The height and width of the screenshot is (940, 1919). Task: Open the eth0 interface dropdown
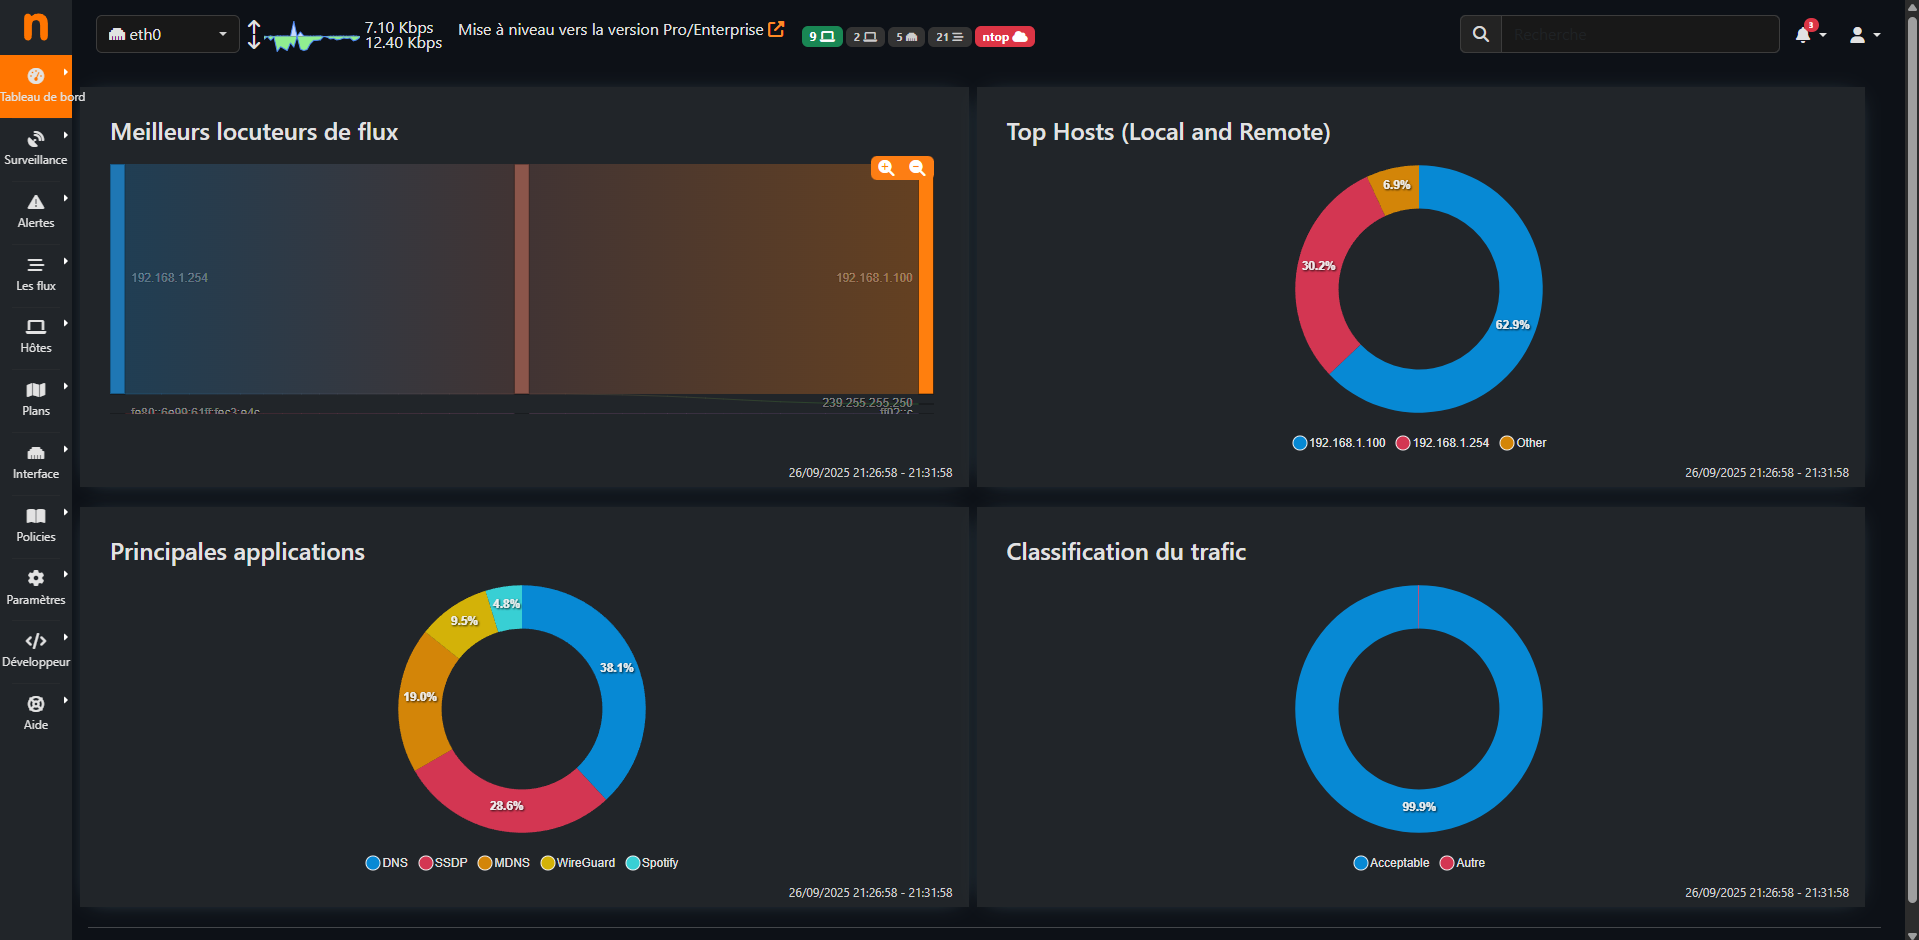pos(167,35)
